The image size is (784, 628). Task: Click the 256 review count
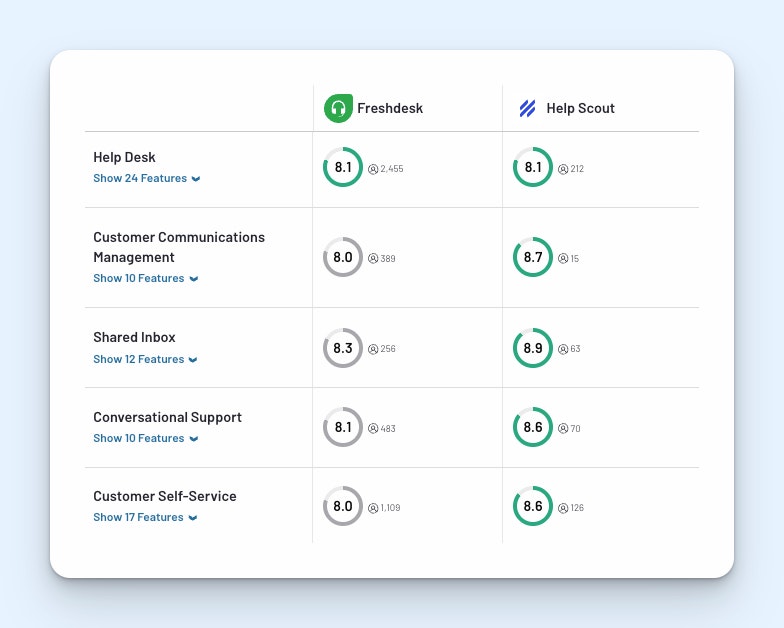tap(388, 349)
